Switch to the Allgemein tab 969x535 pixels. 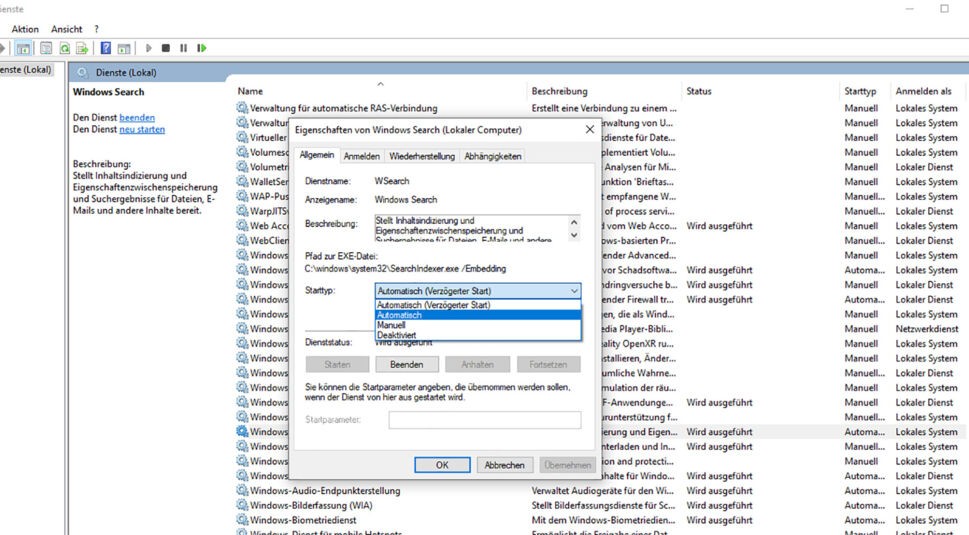317,155
